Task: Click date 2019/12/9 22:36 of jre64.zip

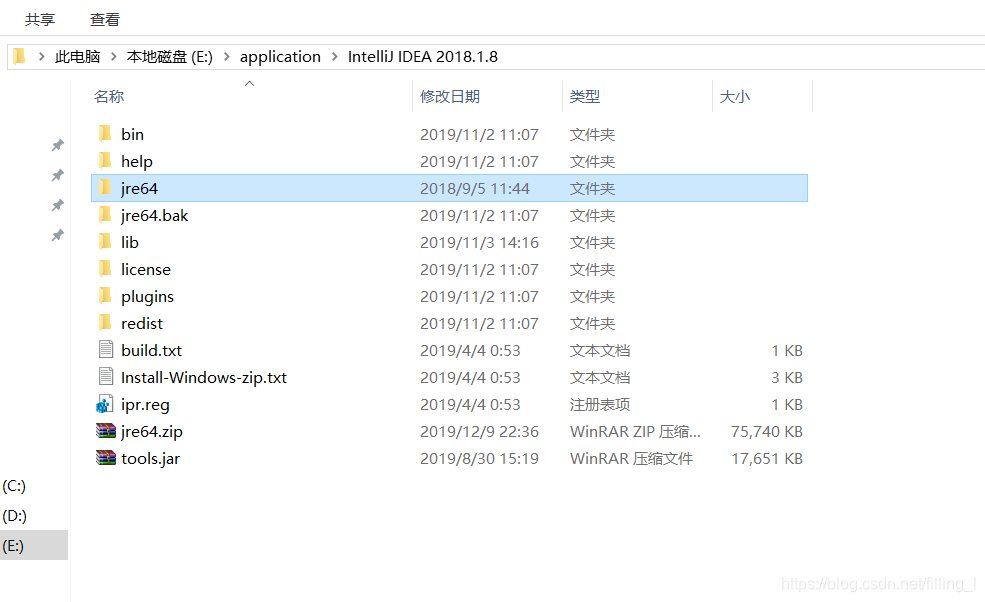Action: click(x=479, y=432)
